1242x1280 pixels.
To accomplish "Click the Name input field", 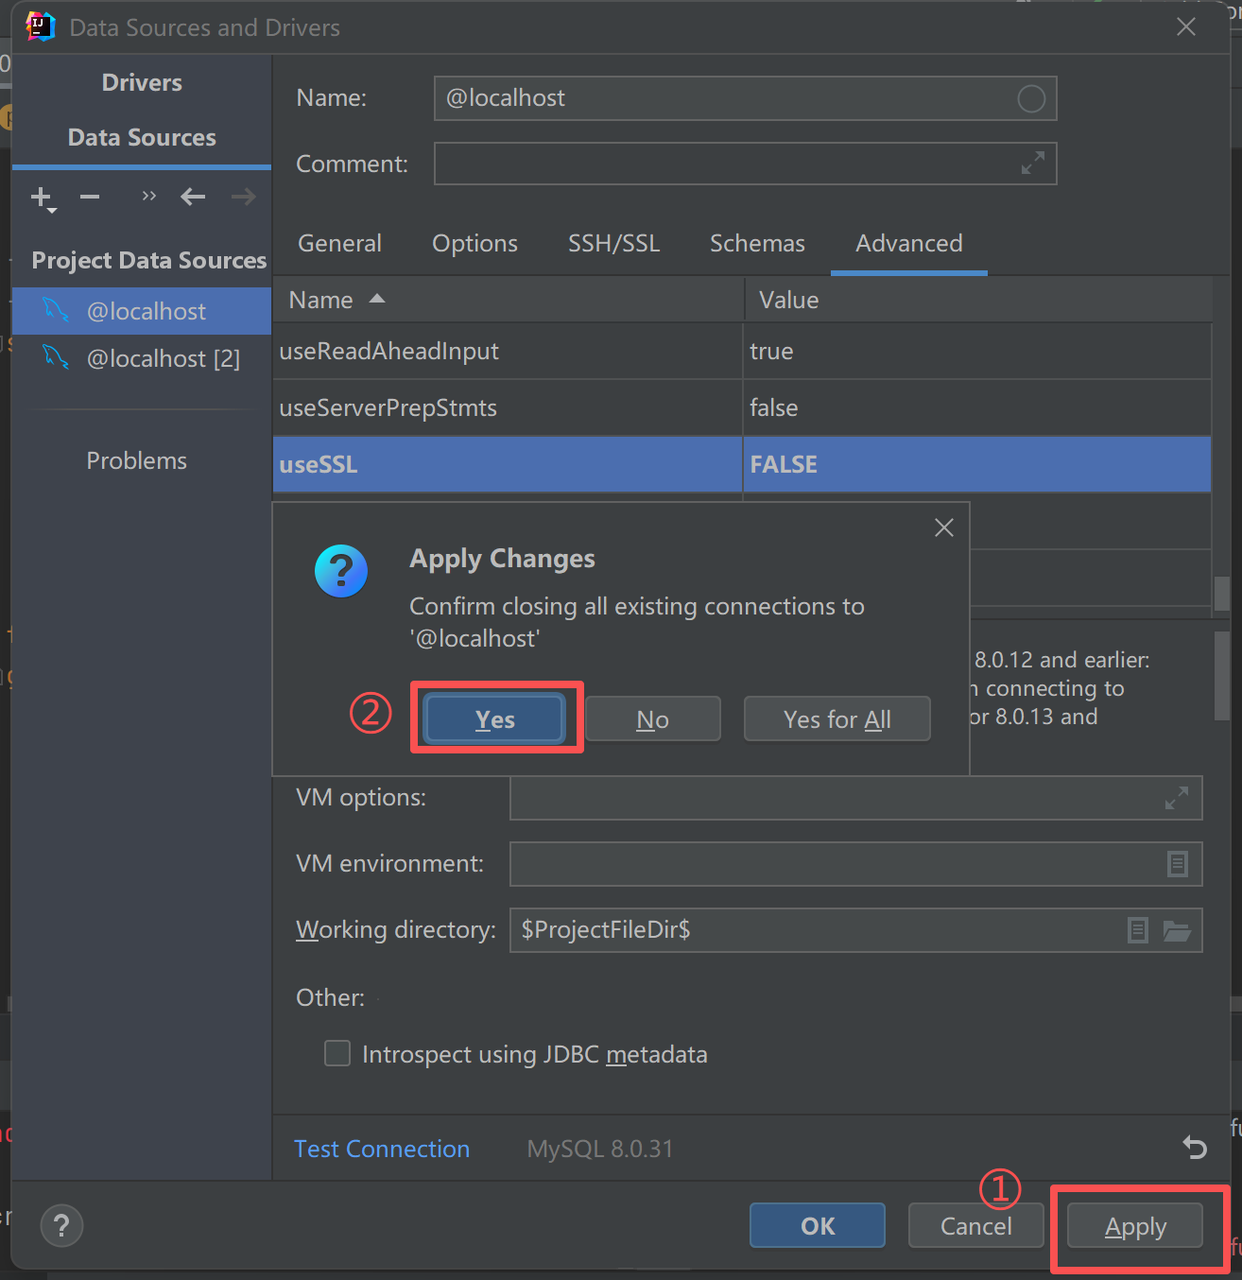I will click(745, 98).
